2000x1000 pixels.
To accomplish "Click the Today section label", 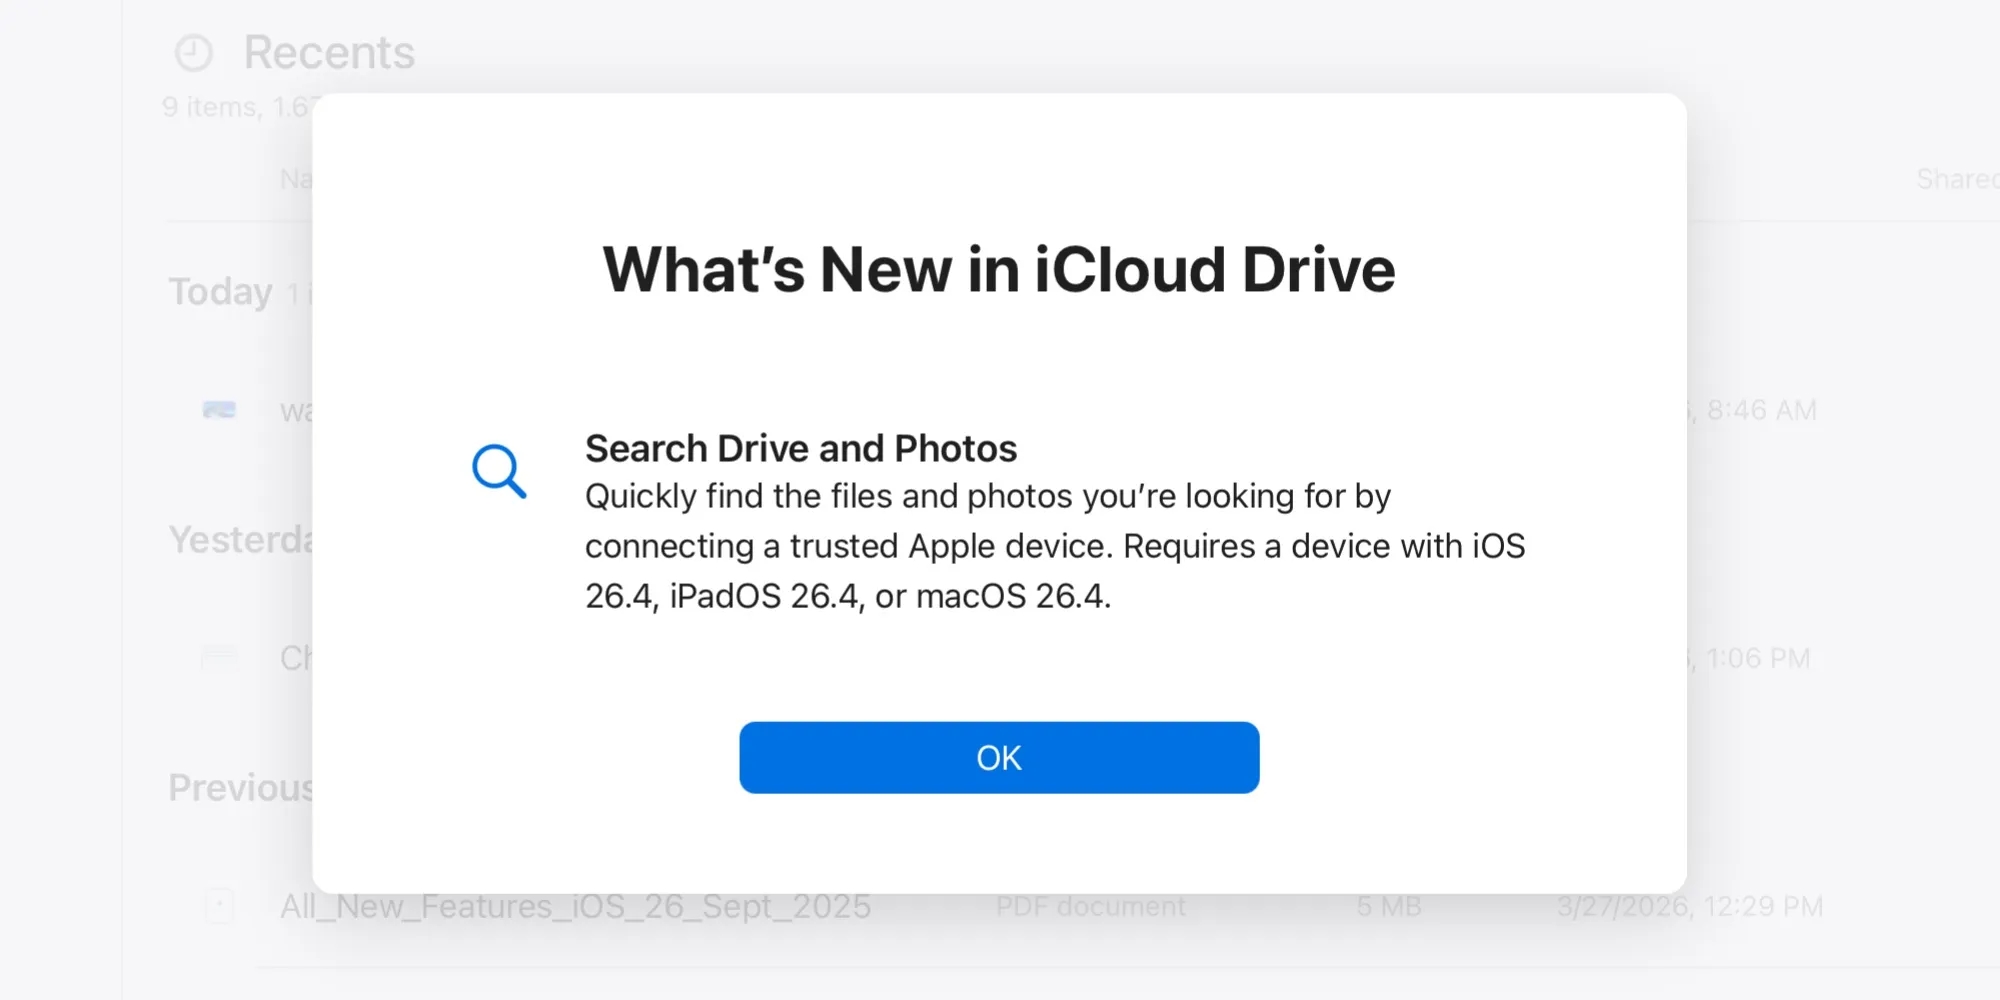I will (220, 291).
